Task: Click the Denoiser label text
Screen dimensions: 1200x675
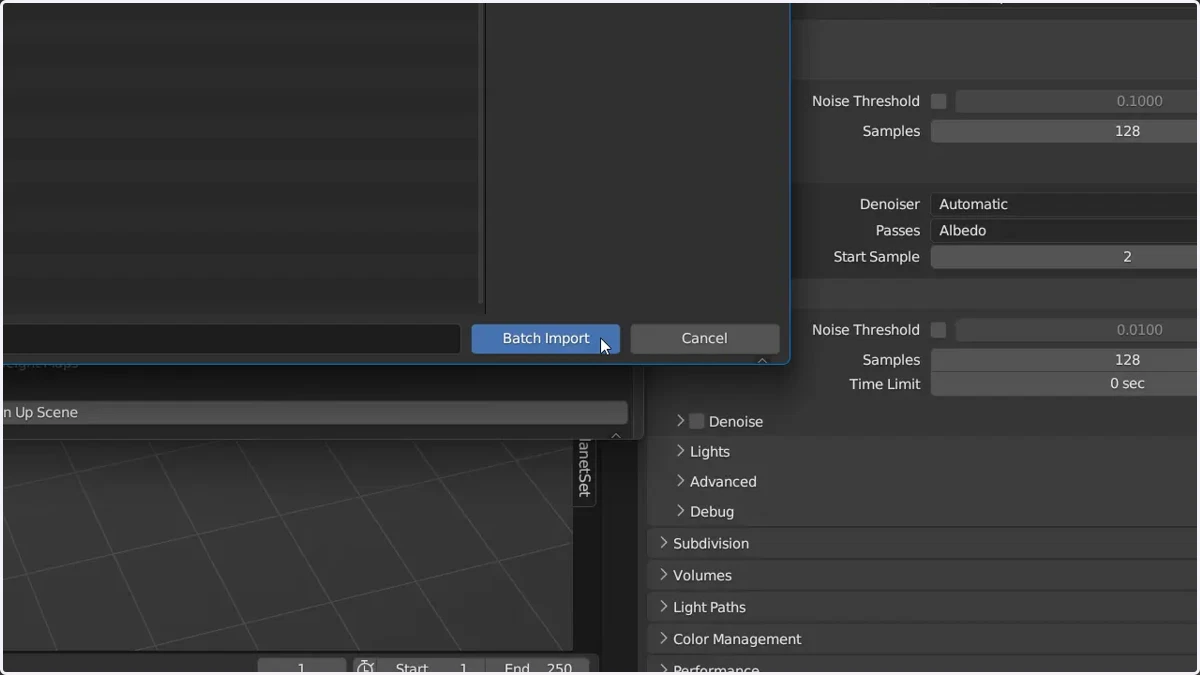Action: click(889, 204)
